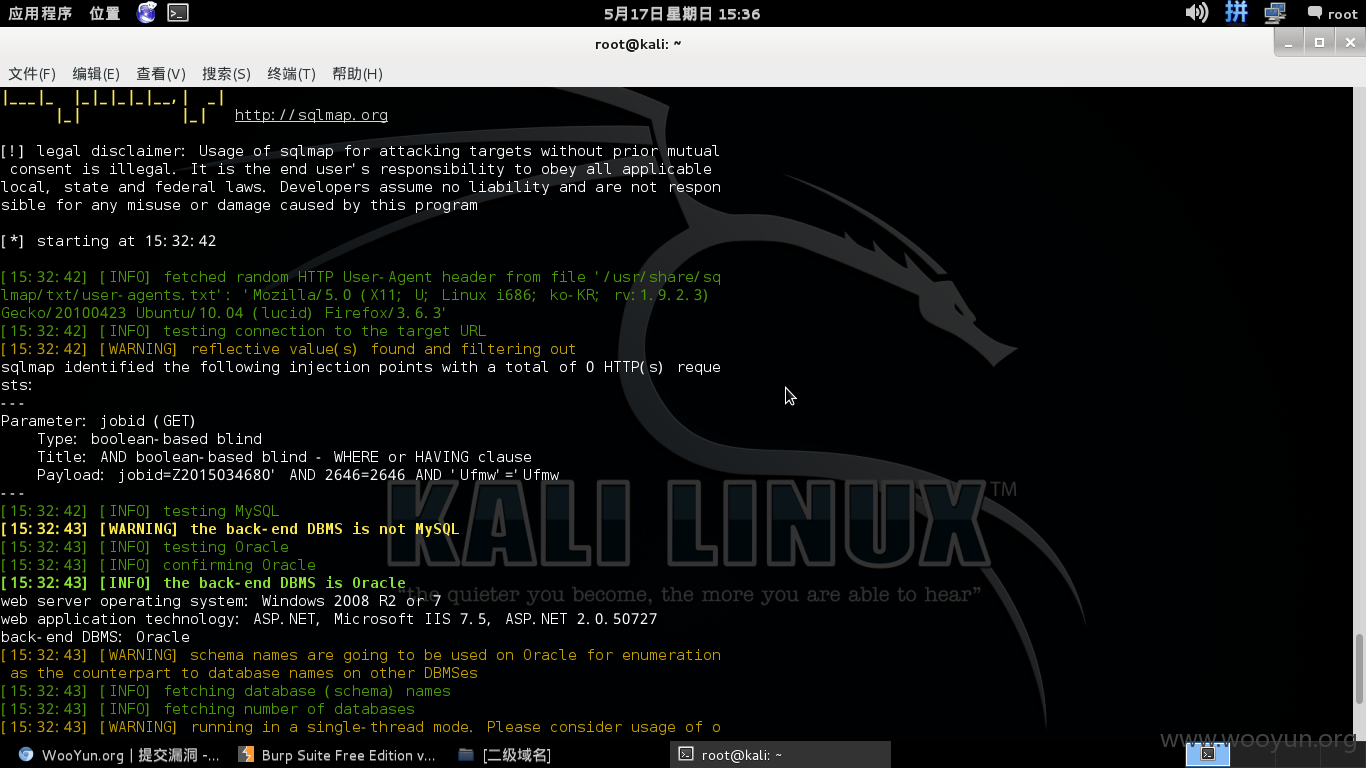Image resolution: width=1366 pixels, height=768 pixels.
Task: Open the 应用程序 applications menu
Action: [40, 13]
